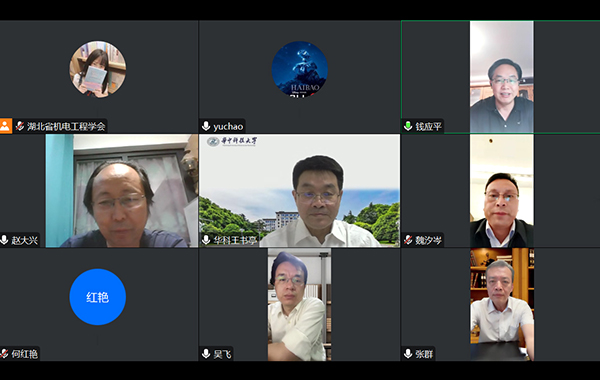
Task: Click the microphone icon beside 张群
Action: point(408,353)
